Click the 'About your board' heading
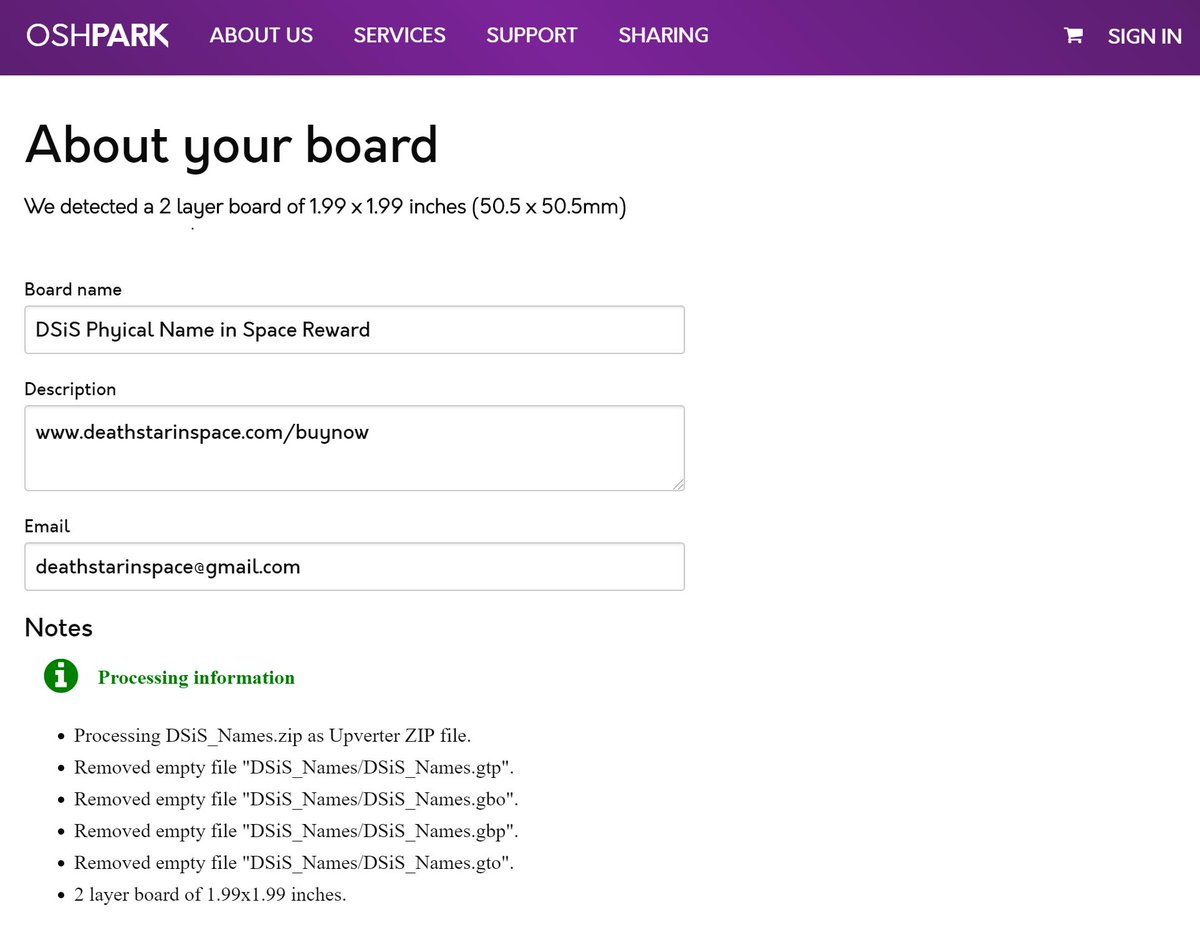 [231, 145]
